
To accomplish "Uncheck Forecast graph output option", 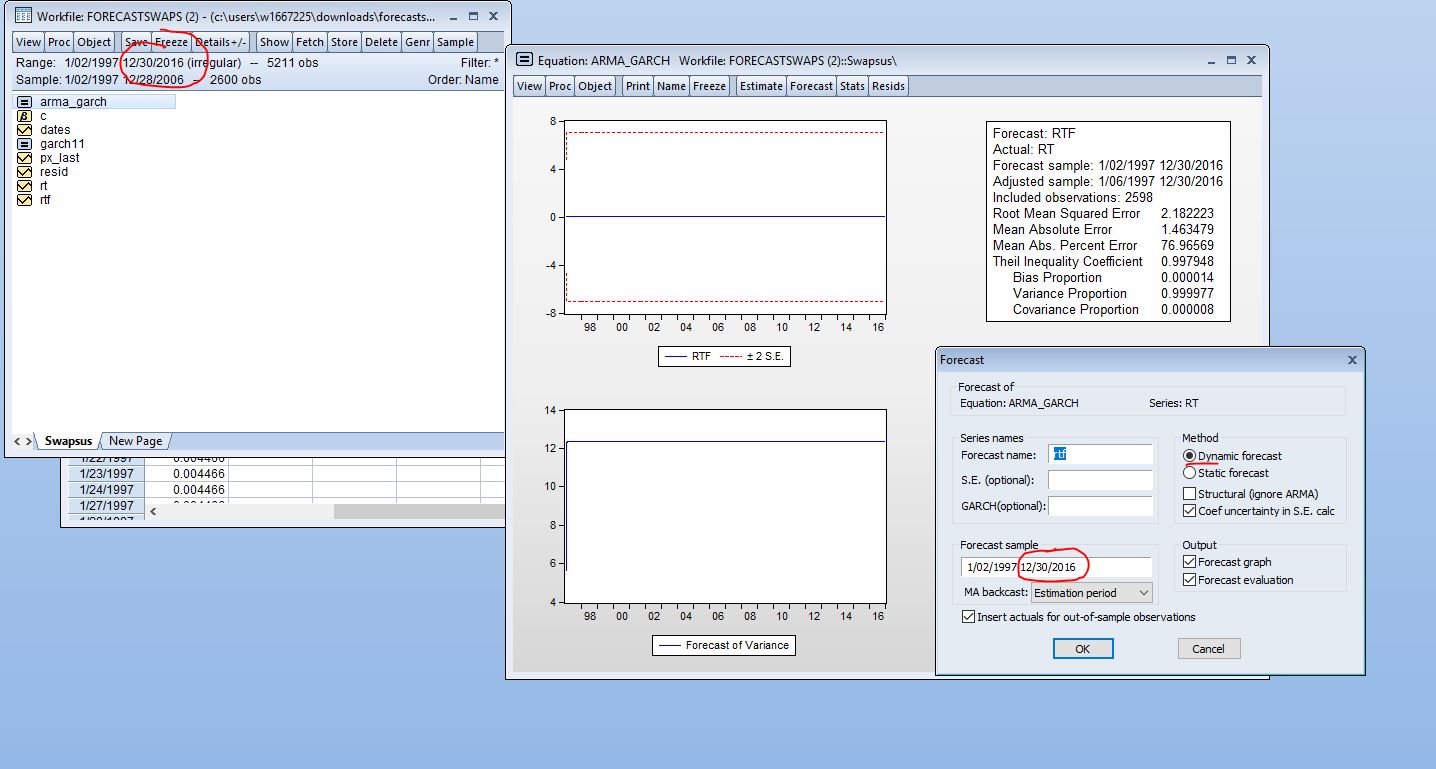I will point(1189,562).
